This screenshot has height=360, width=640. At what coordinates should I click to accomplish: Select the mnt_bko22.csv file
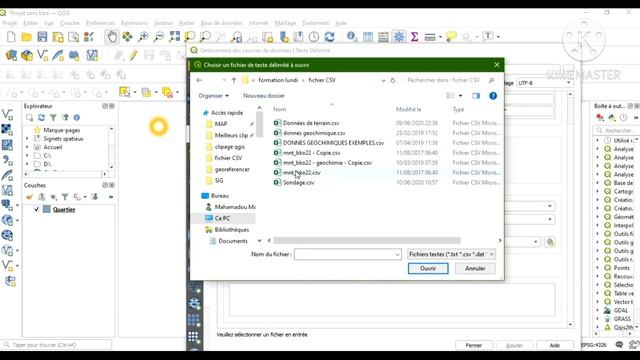tap(302, 173)
